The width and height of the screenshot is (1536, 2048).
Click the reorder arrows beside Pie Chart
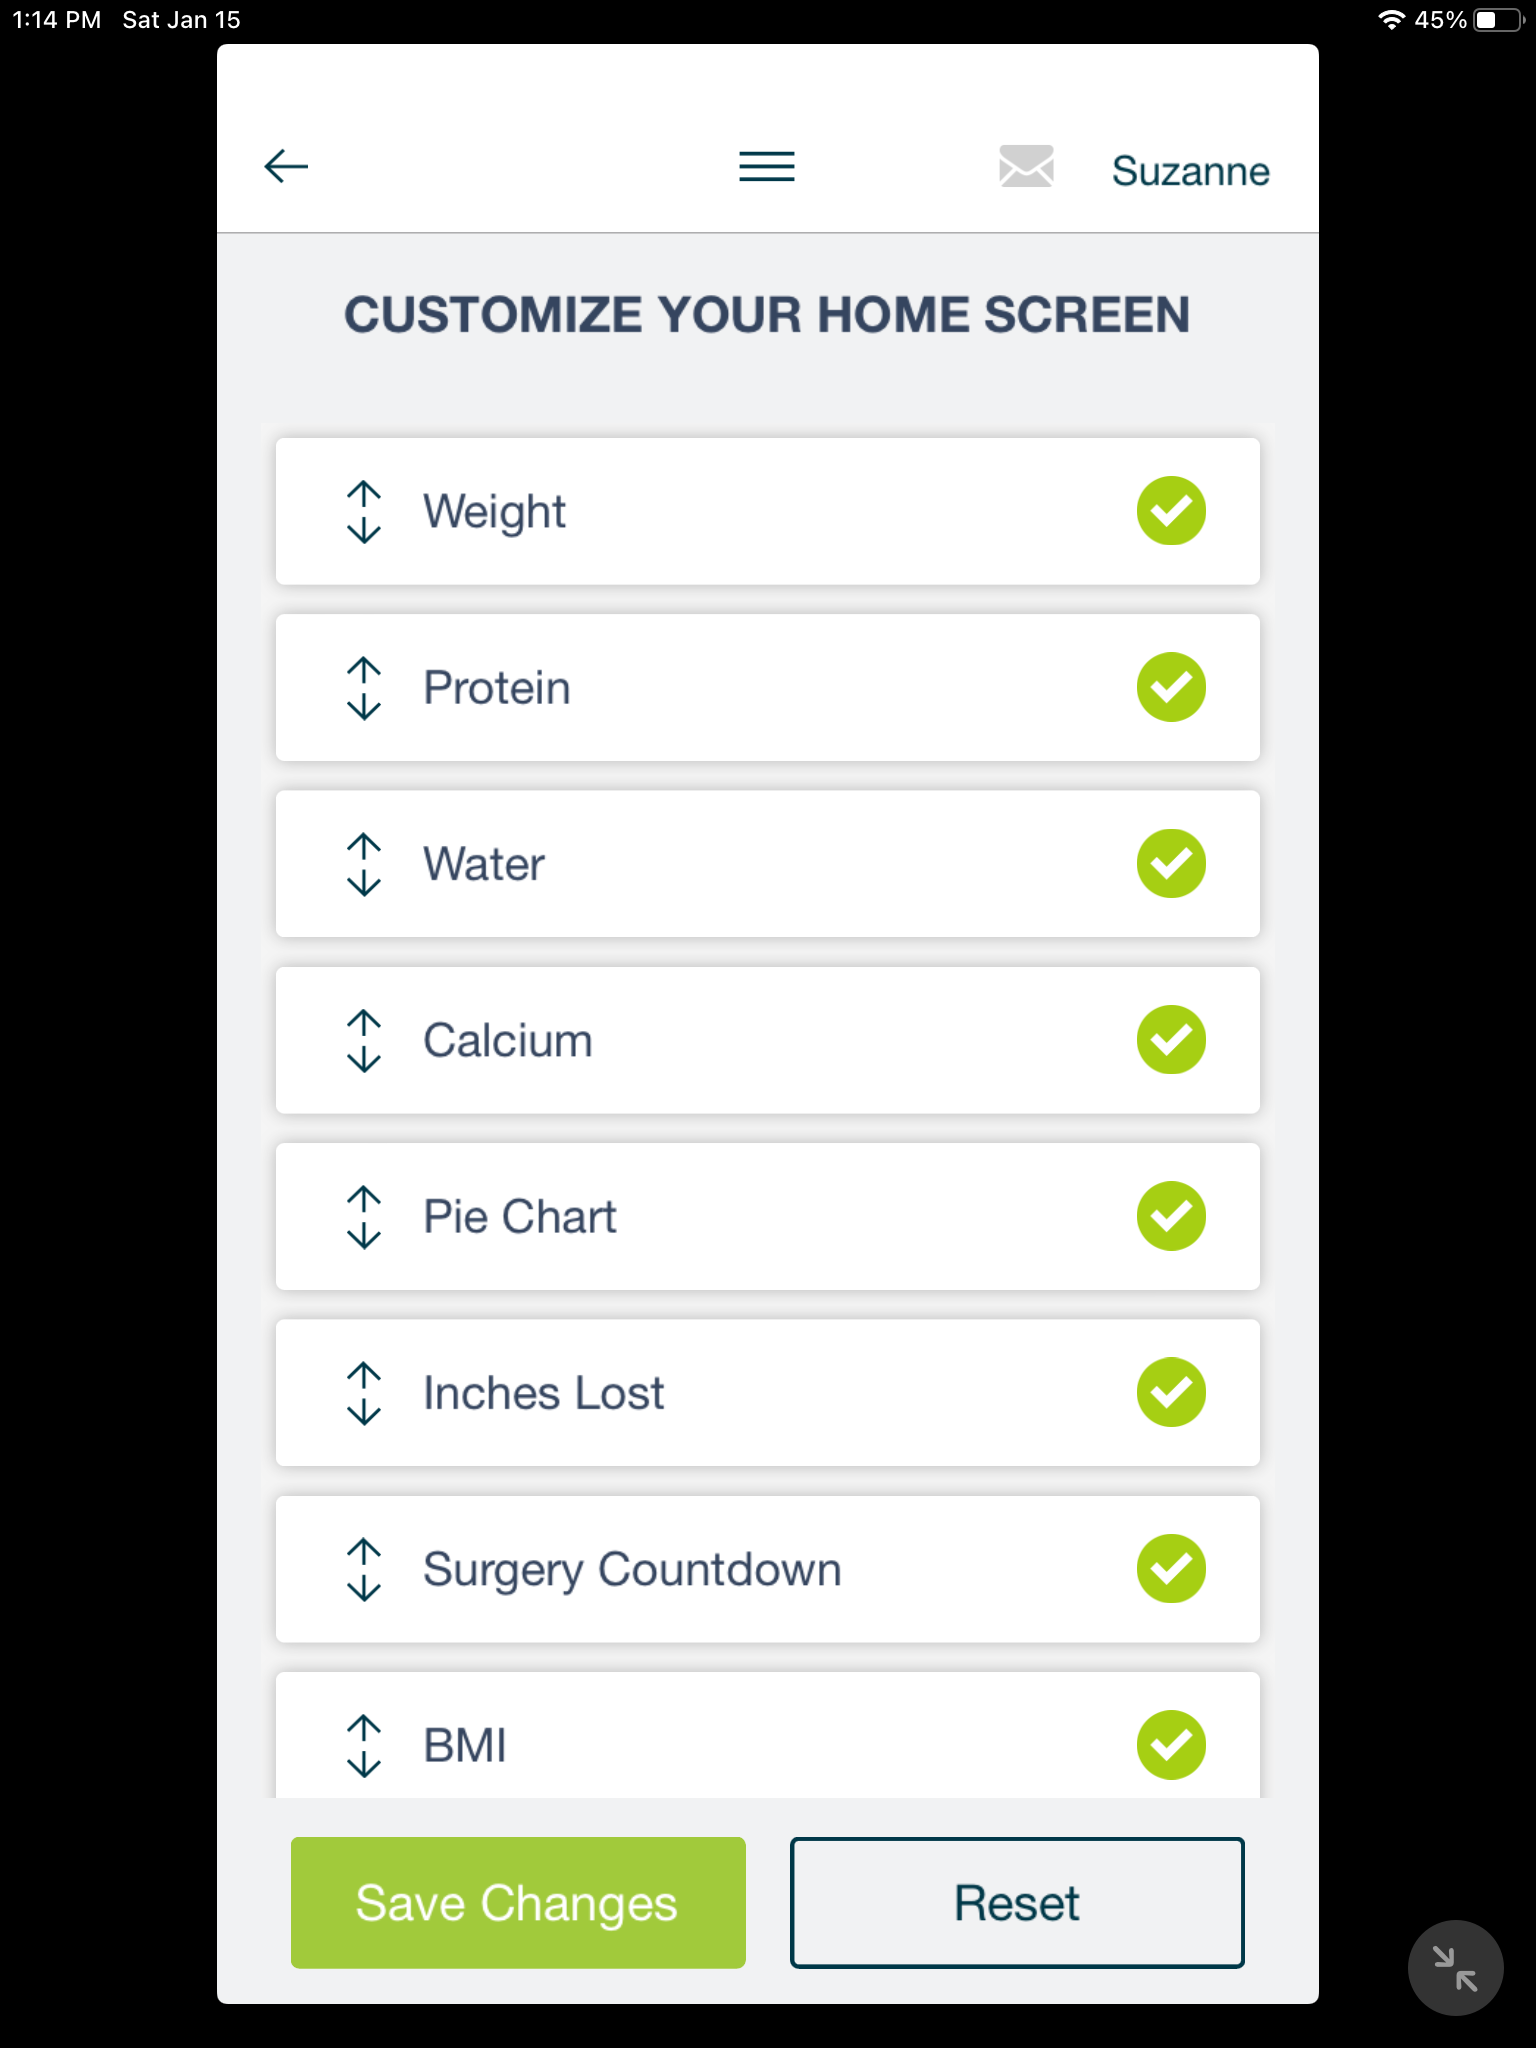pos(364,1217)
